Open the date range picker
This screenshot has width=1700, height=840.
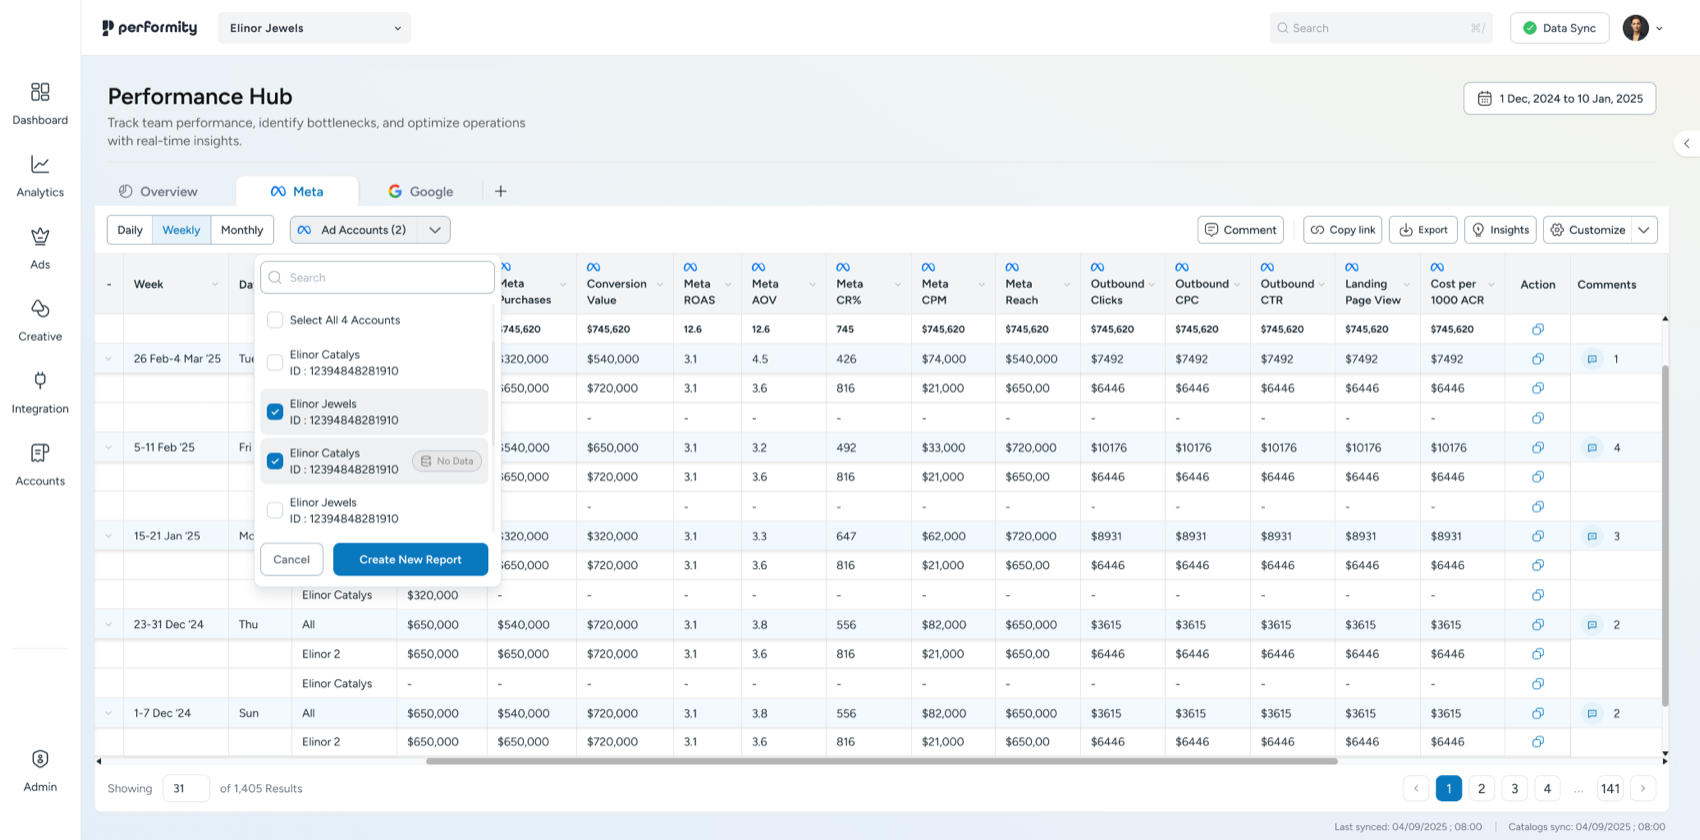(x=1560, y=99)
